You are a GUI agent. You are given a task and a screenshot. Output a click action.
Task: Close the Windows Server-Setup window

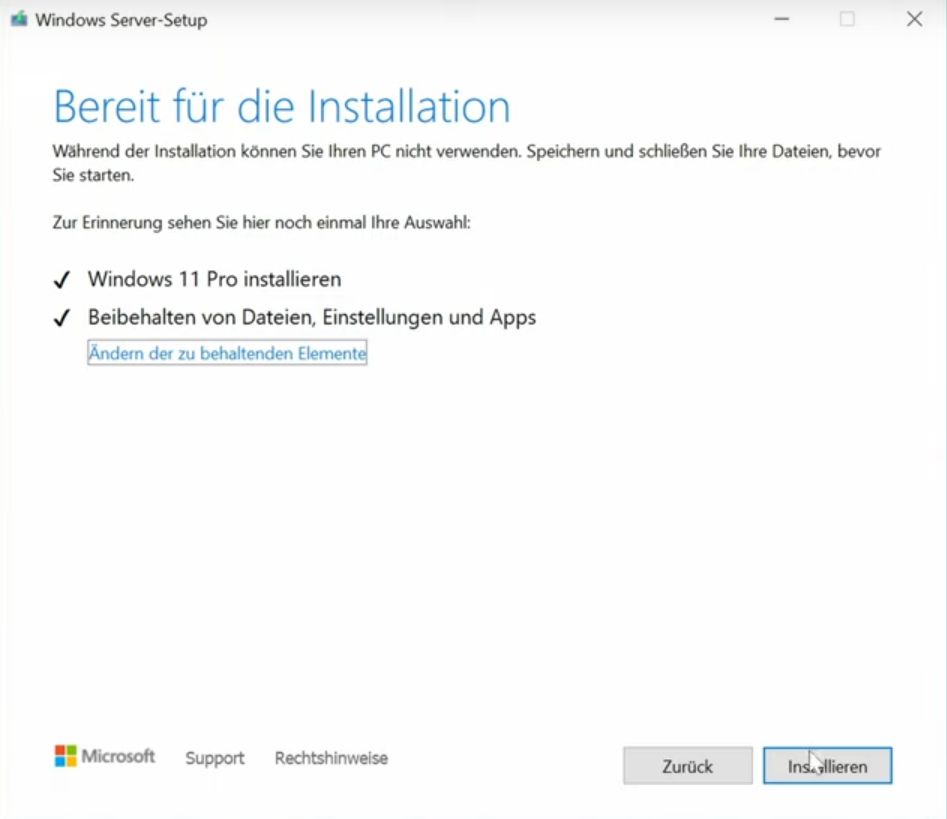pos(914,20)
